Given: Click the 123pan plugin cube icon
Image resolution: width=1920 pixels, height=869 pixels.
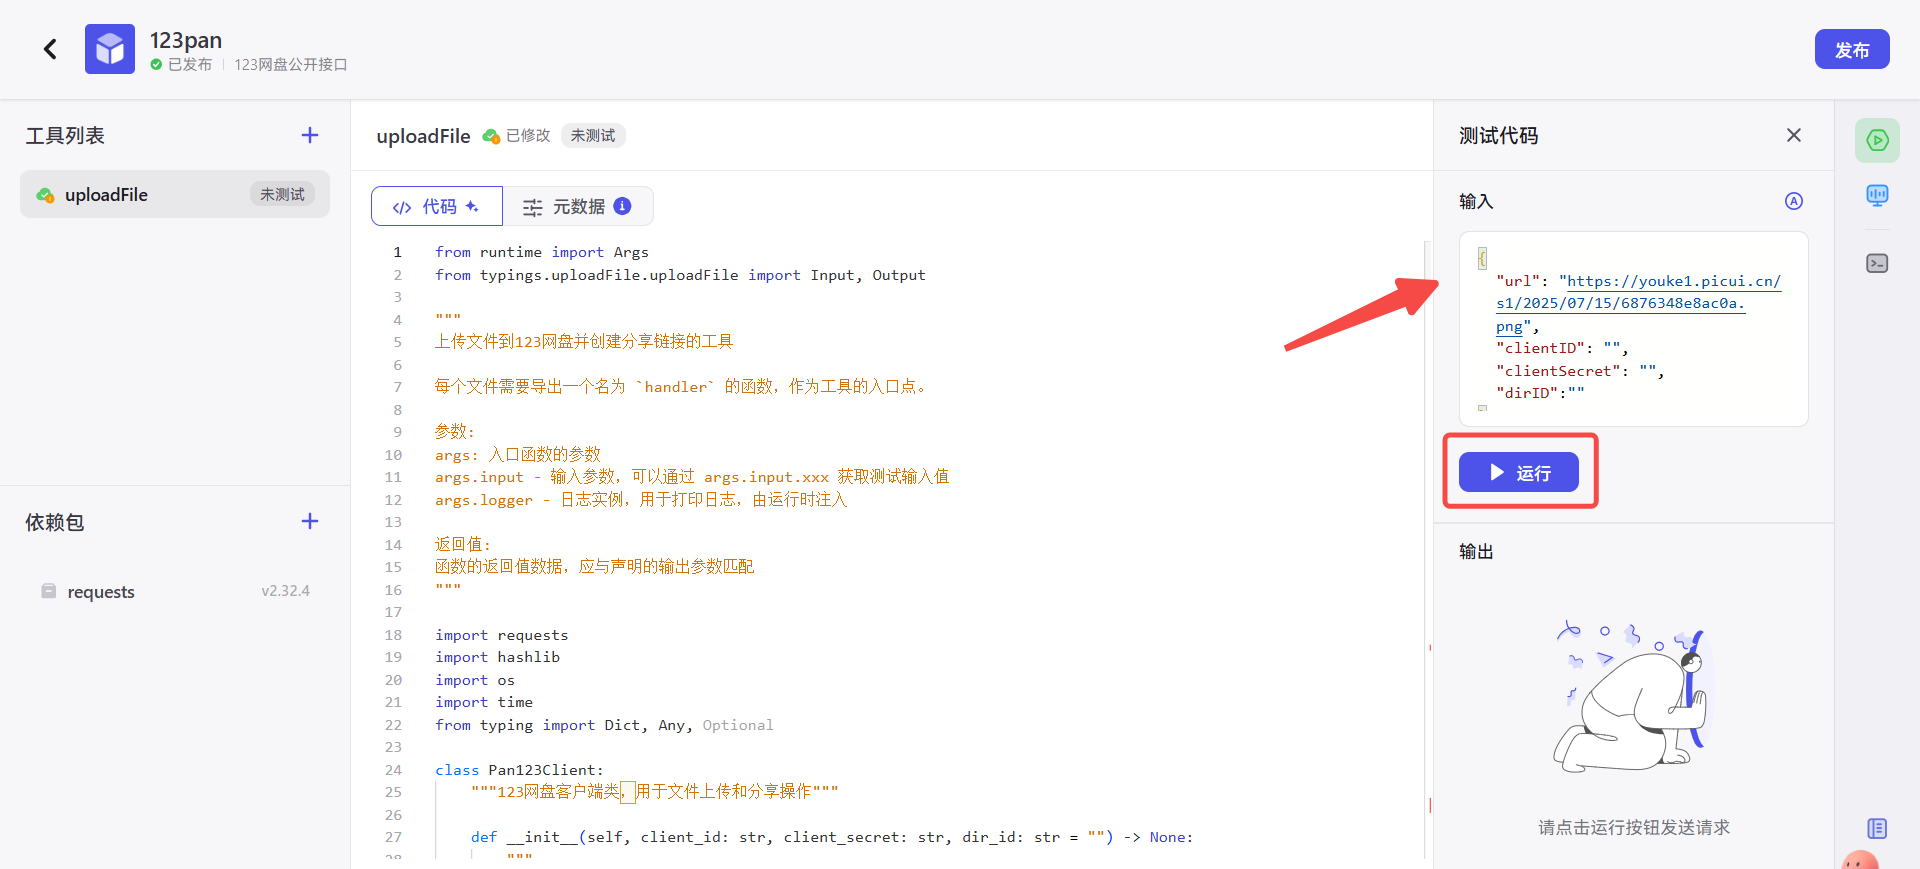Looking at the screenshot, I should coord(110,49).
